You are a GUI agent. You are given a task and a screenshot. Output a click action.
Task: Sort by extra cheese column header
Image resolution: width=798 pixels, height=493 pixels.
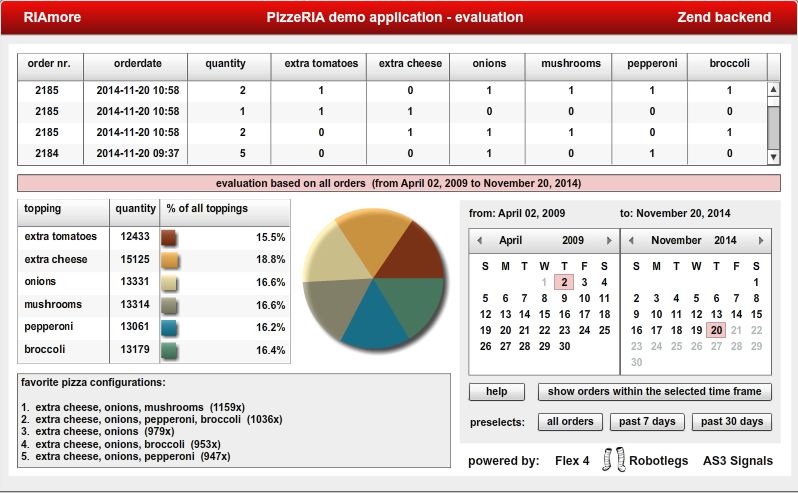point(408,67)
